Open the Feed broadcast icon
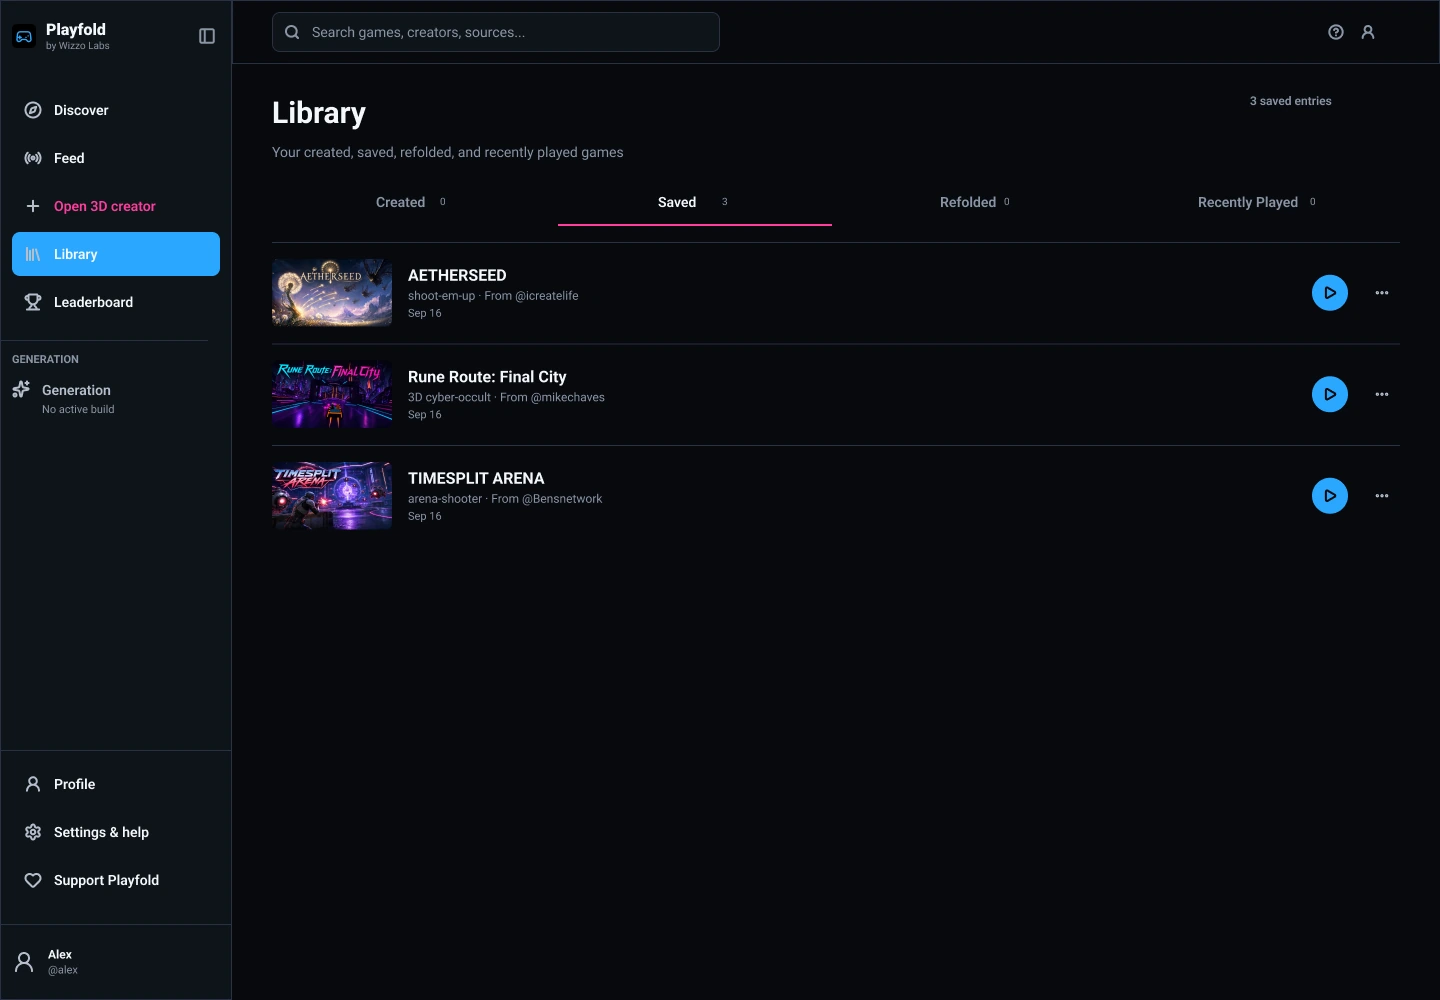This screenshot has width=1440, height=1000. pos(33,158)
